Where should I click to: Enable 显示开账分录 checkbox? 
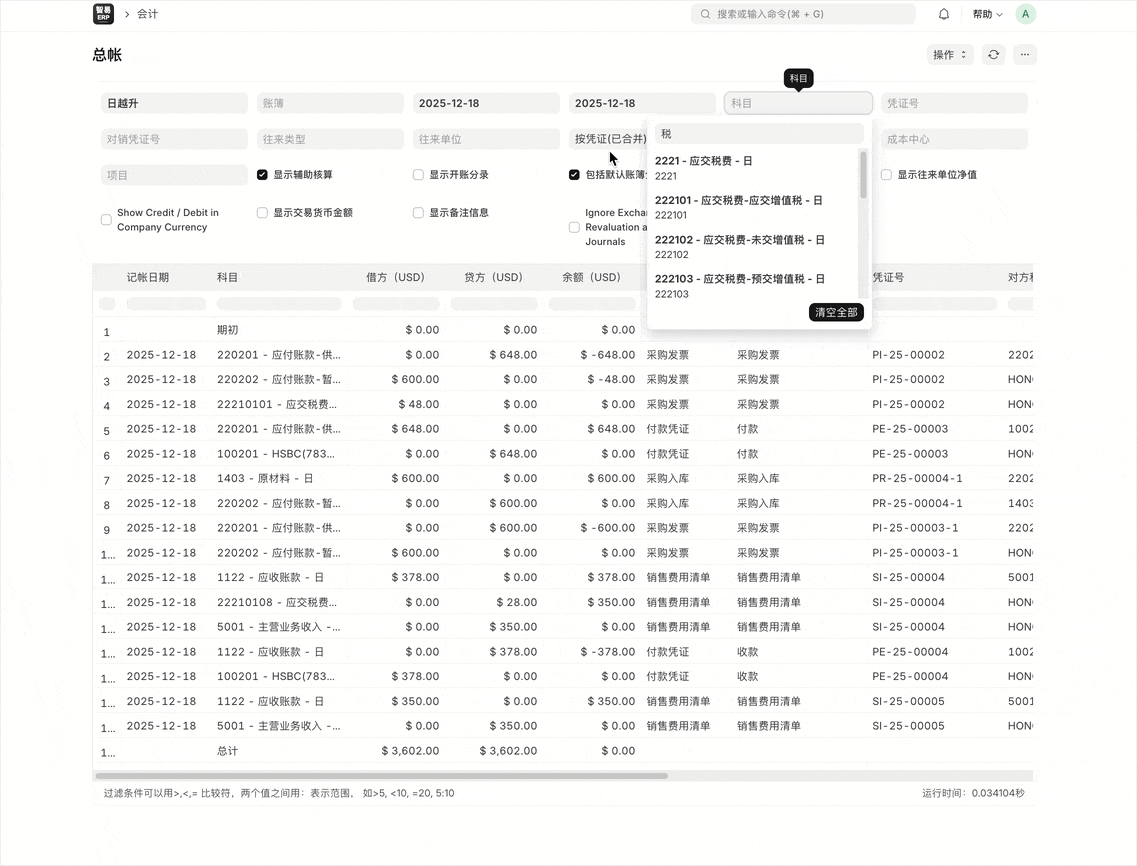tap(418, 175)
